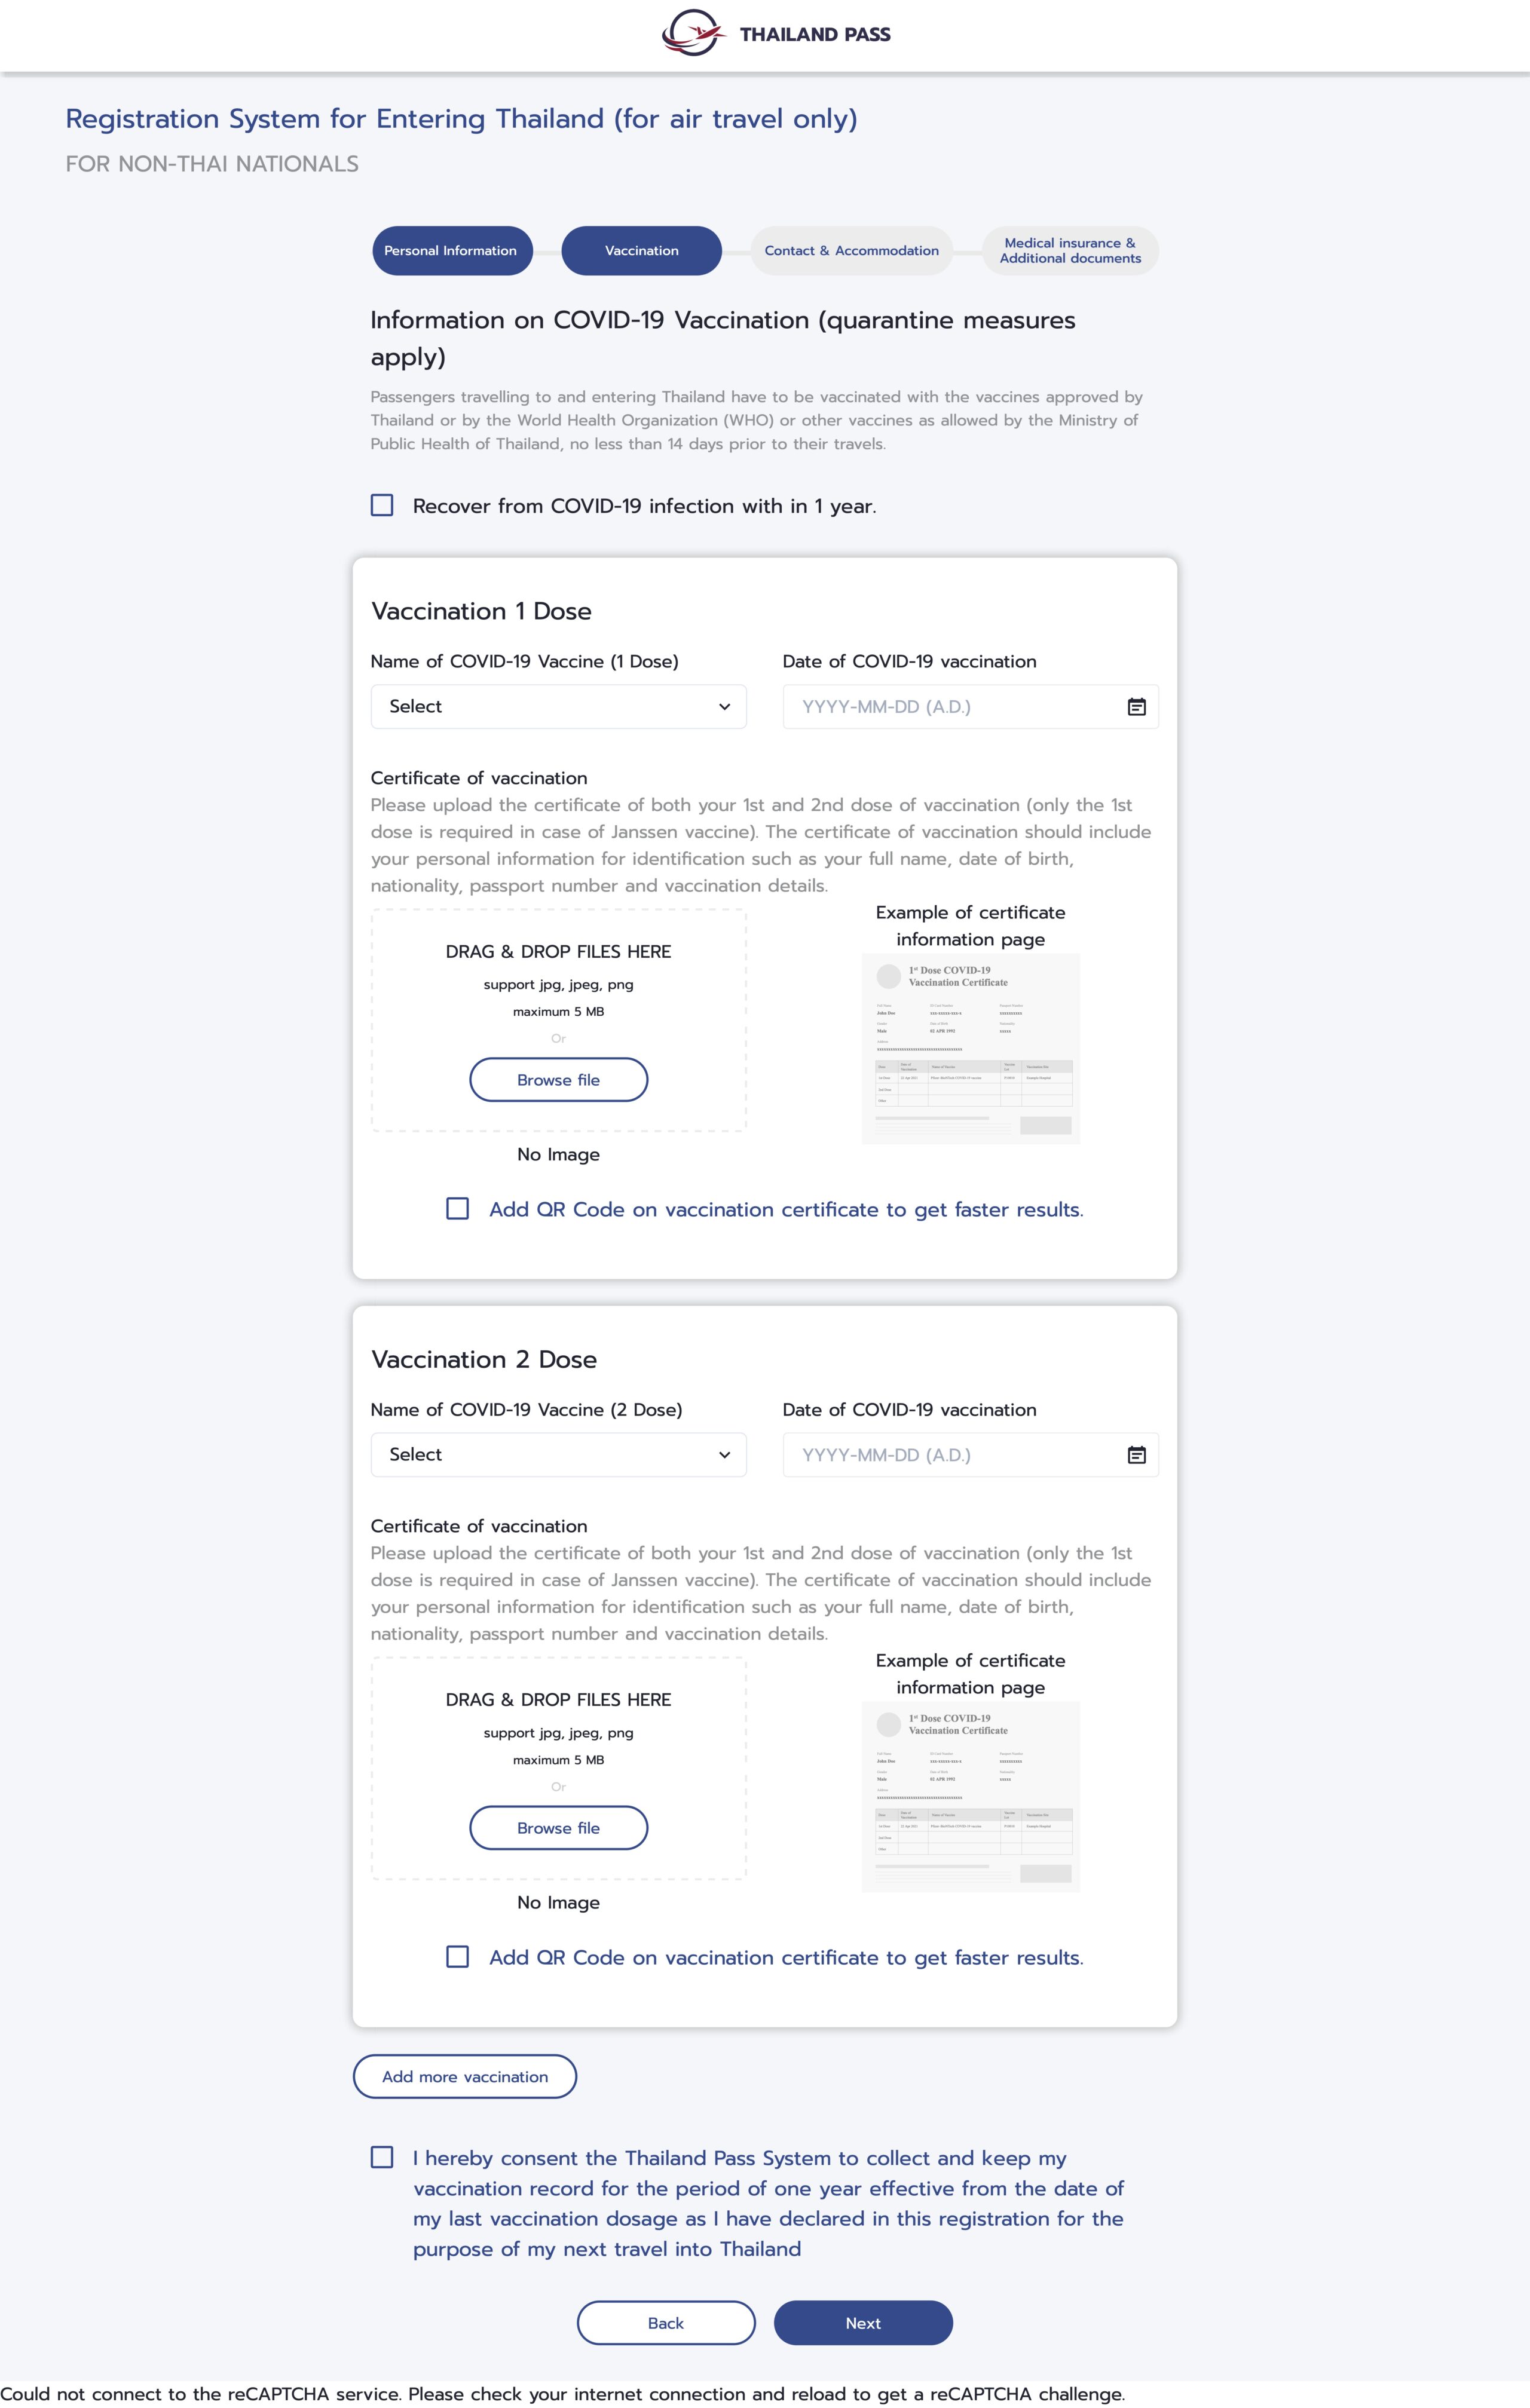Open vaccine name dropdown for dose 1
The width and height of the screenshot is (1530, 2408).
pyautogui.click(x=558, y=707)
